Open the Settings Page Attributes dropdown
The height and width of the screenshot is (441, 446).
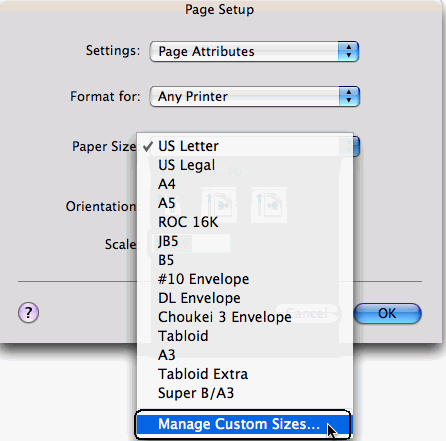[254, 51]
